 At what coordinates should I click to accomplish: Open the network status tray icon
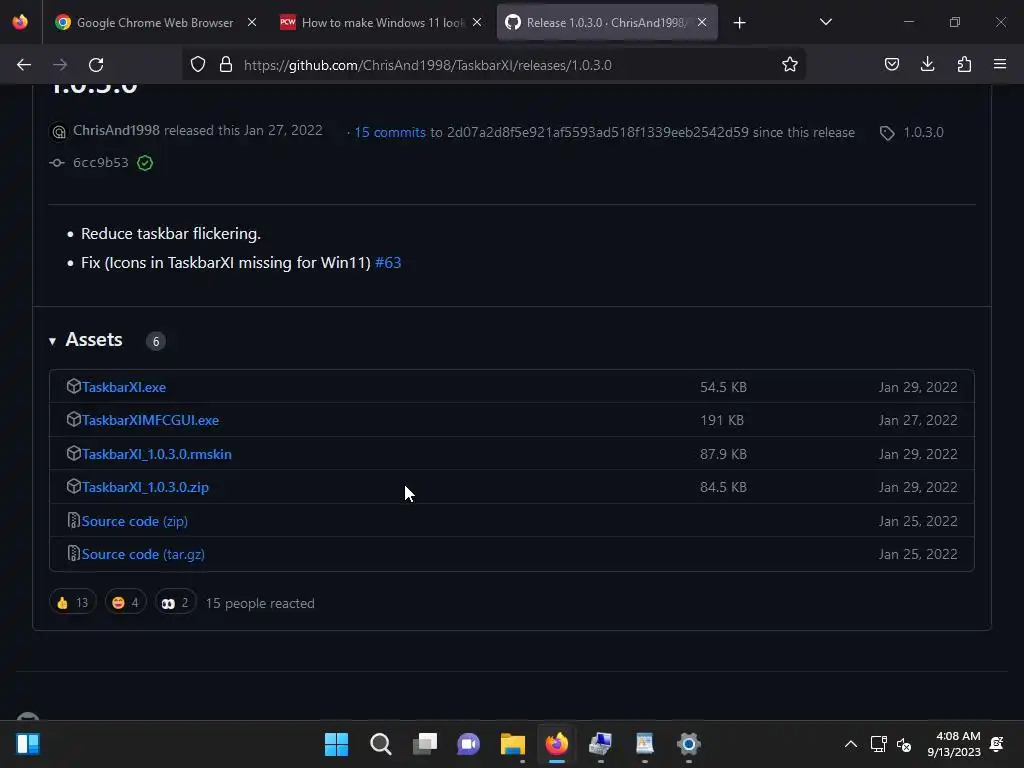tap(878, 744)
